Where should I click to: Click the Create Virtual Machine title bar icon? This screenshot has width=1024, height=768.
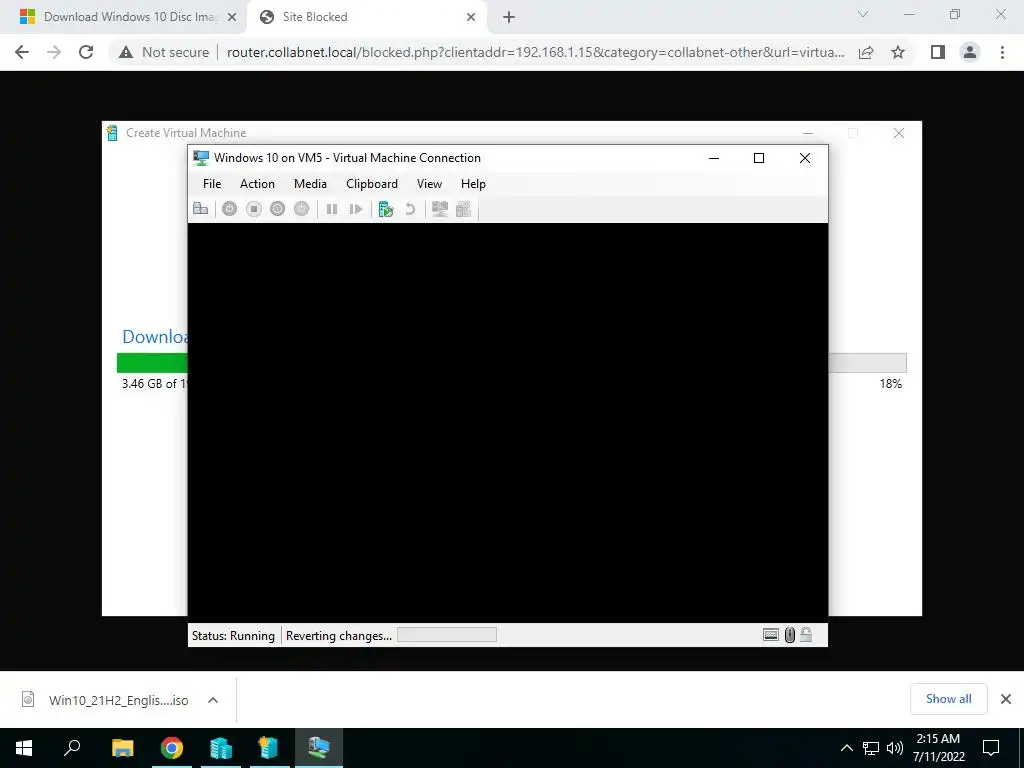click(x=112, y=133)
